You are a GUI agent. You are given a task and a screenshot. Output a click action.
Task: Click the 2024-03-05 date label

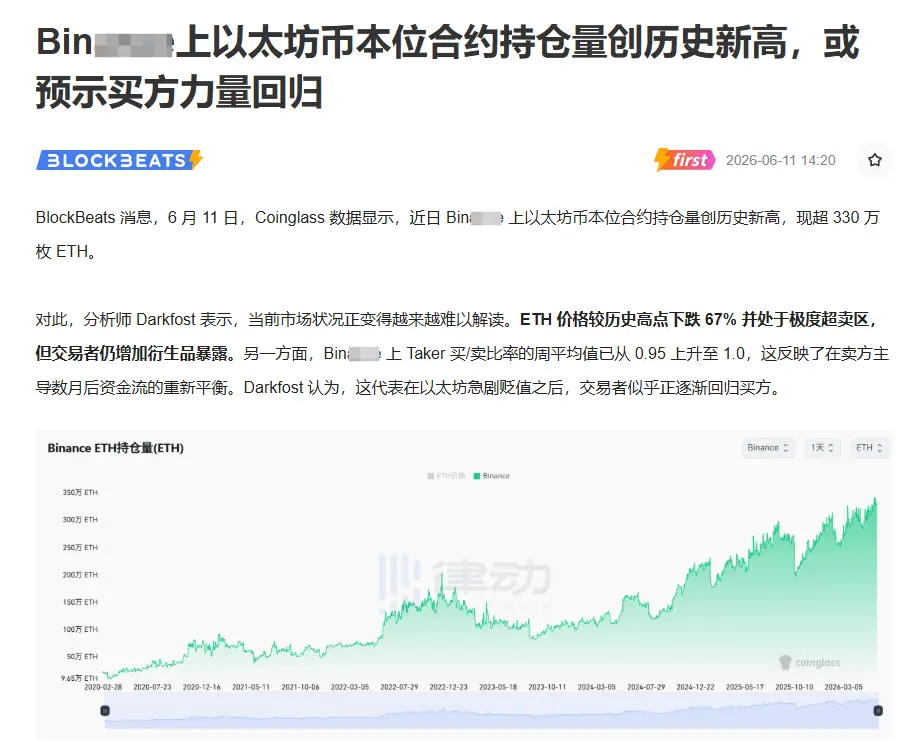597,687
